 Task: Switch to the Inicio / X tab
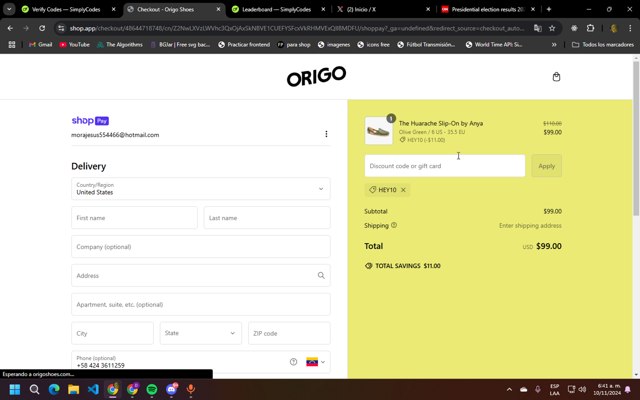[x=361, y=9]
